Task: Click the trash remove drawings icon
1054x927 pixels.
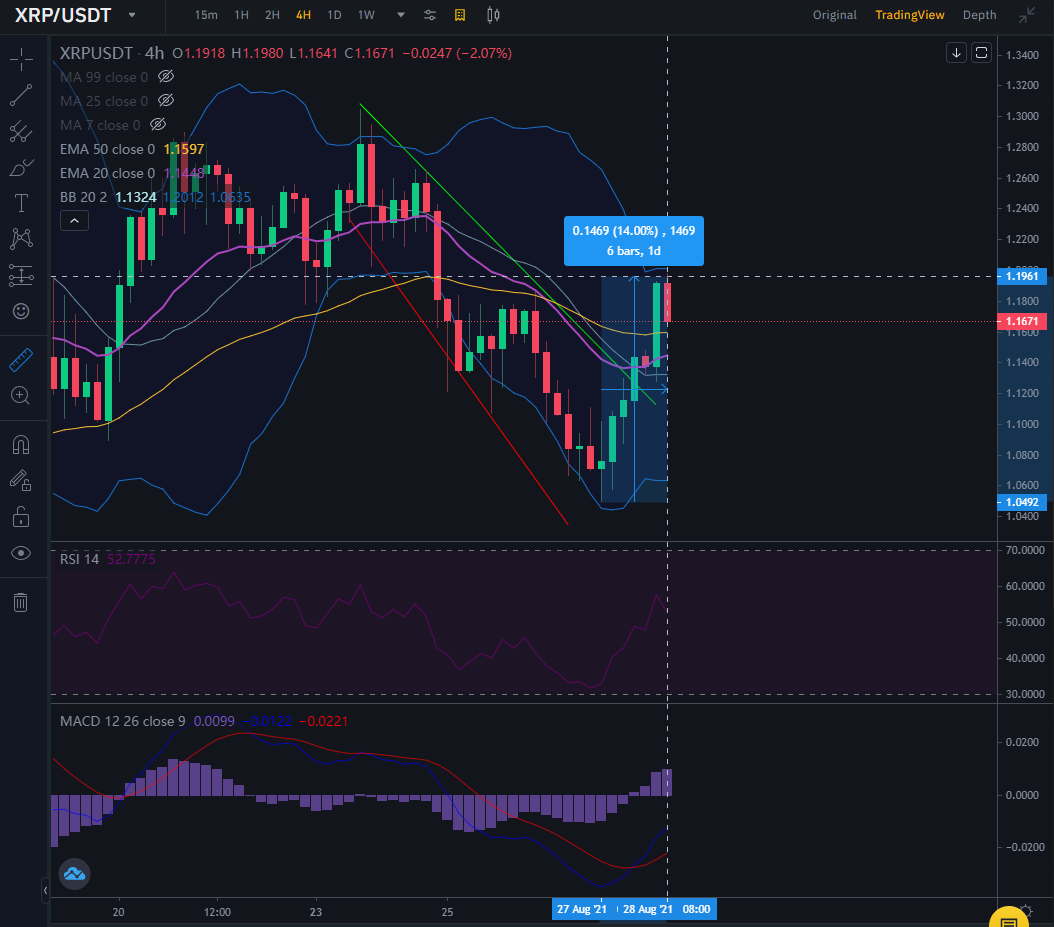Action: 21,602
